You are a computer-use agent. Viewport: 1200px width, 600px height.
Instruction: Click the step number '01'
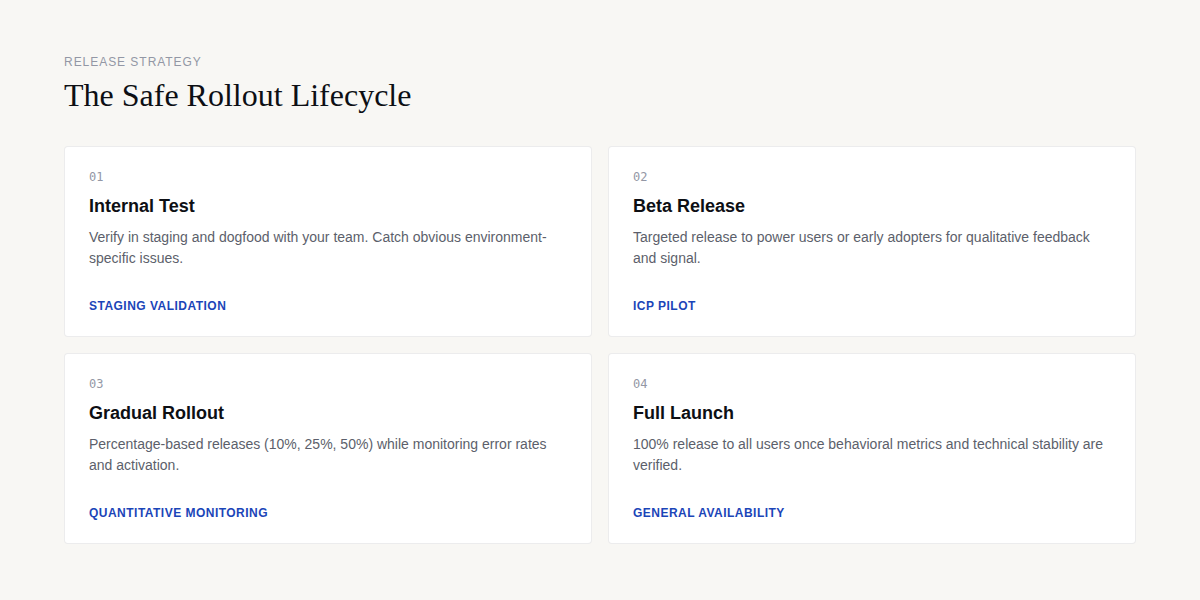[96, 177]
